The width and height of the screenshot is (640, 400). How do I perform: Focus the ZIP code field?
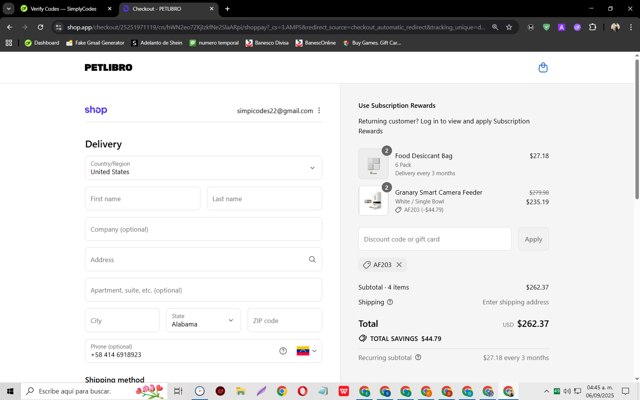(x=284, y=320)
